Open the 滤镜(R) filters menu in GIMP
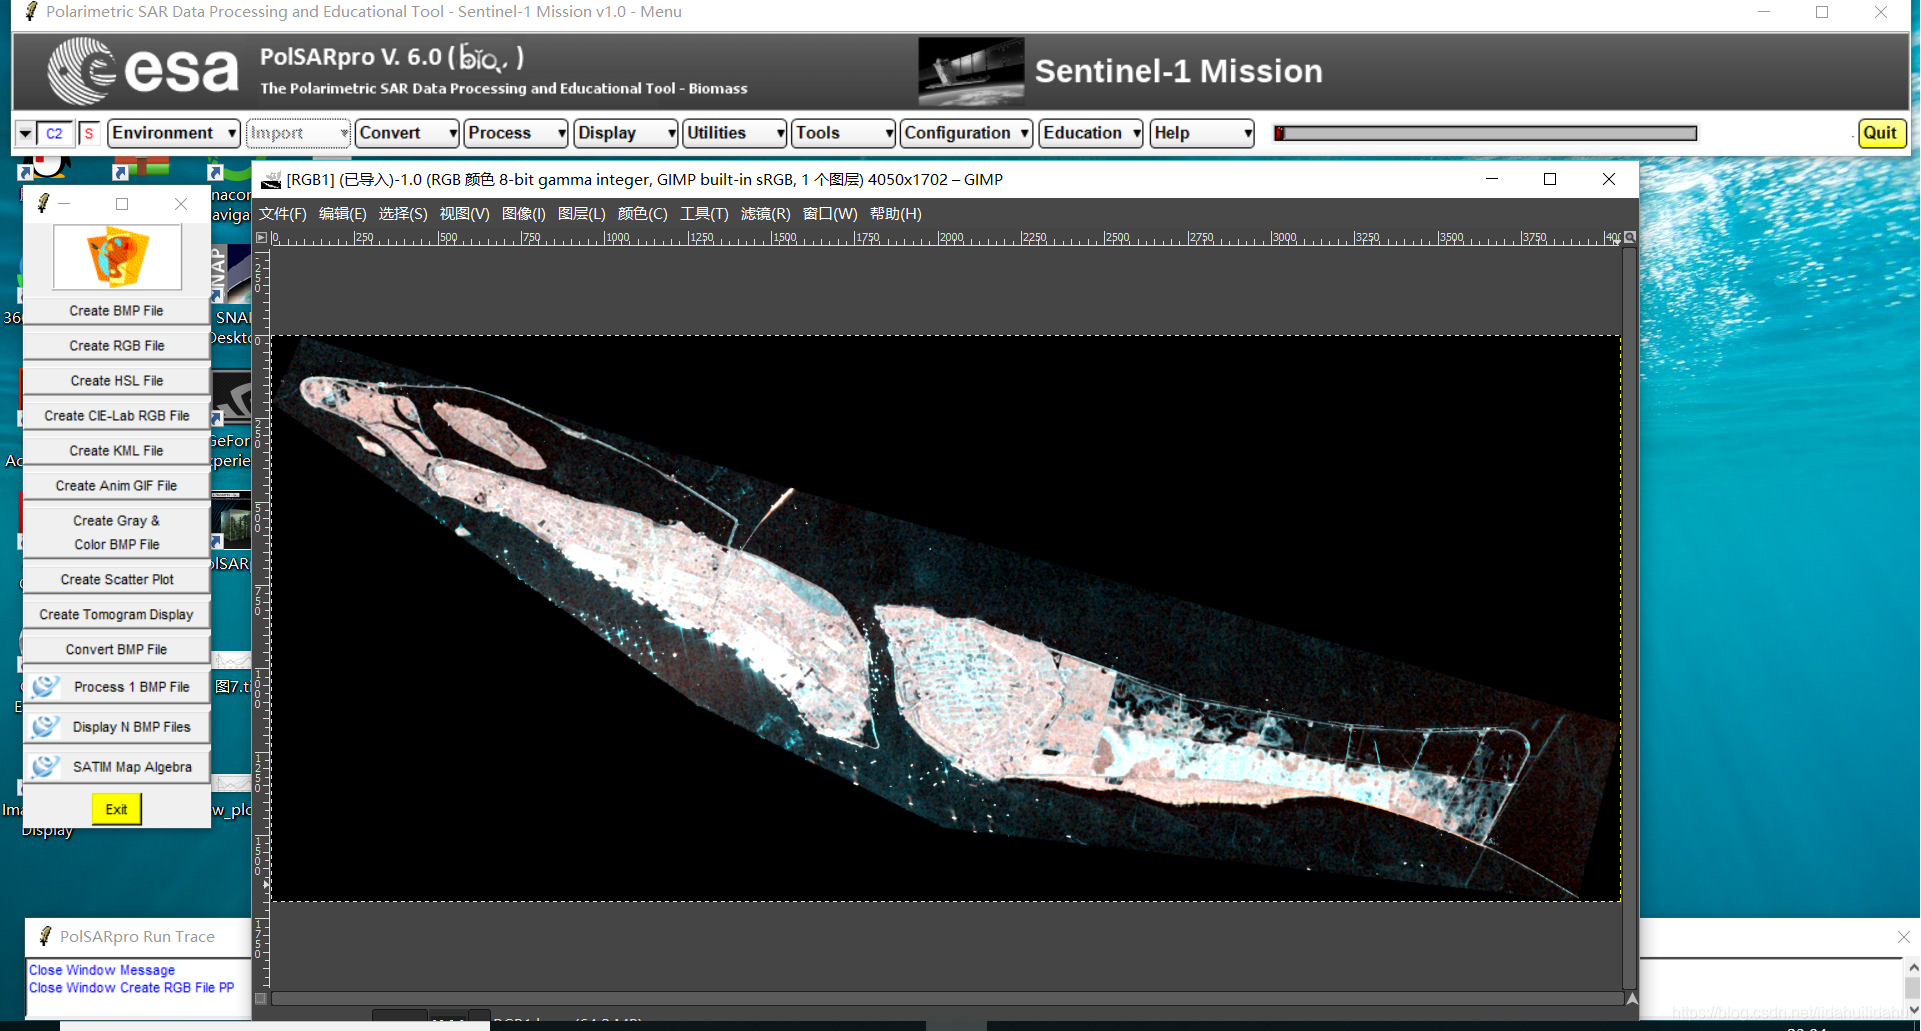The width and height of the screenshot is (1921, 1031). 766,214
